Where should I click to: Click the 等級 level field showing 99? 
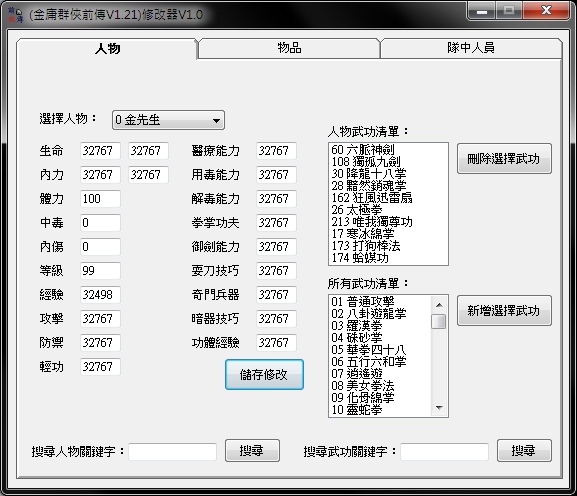click(x=100, y=271)
